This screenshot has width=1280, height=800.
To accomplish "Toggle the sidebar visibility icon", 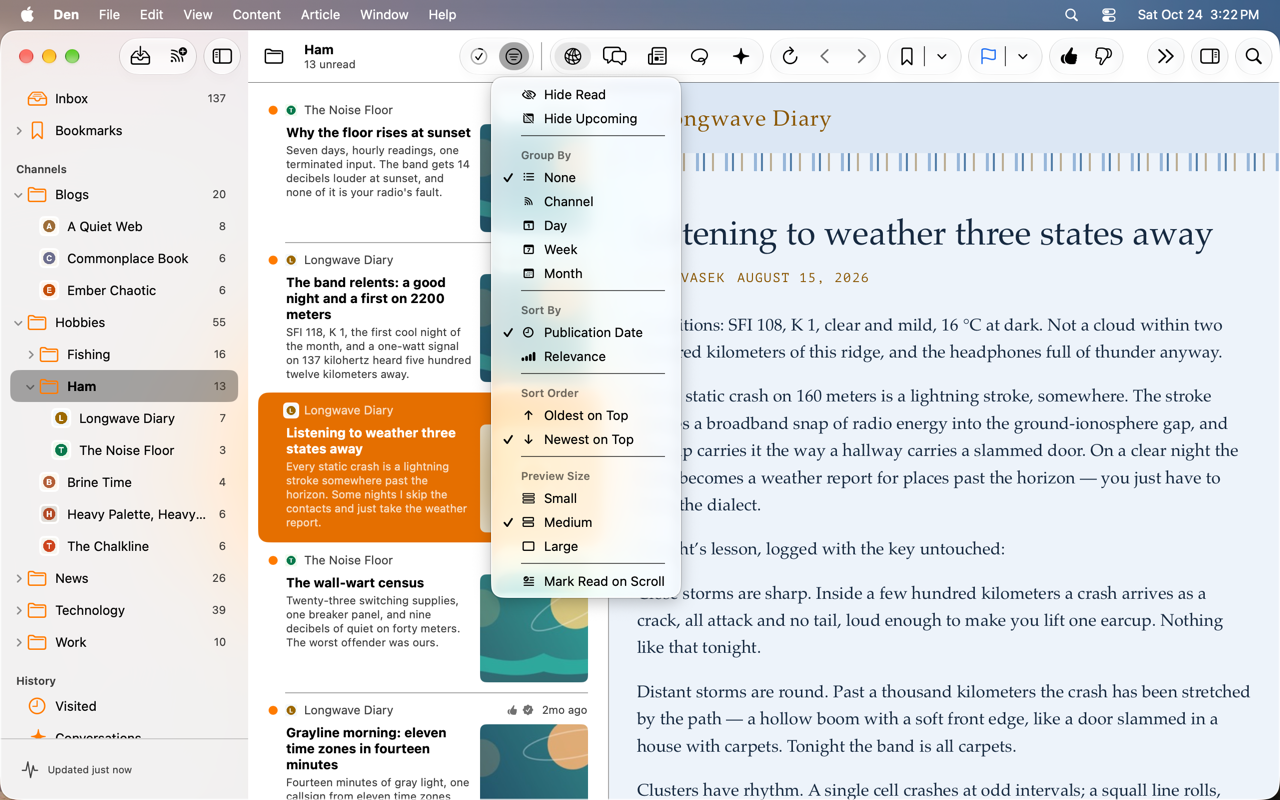I will [x=222, y=57].
